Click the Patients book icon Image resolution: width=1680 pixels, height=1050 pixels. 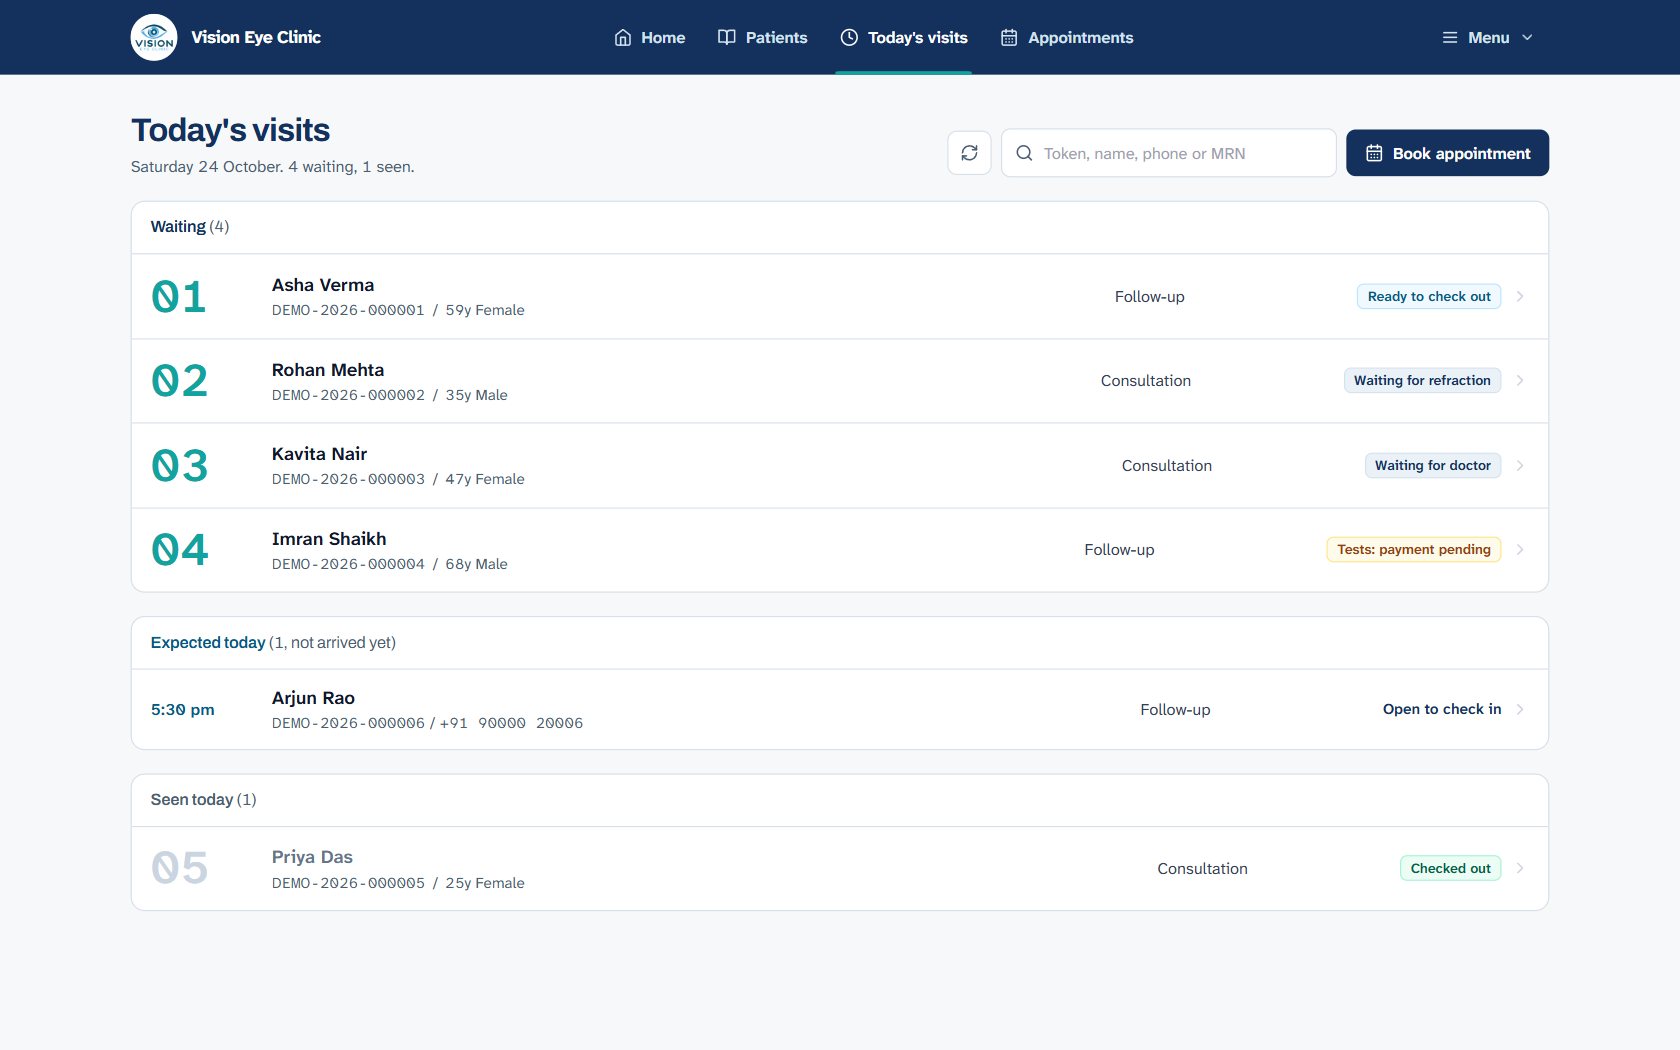727,37
